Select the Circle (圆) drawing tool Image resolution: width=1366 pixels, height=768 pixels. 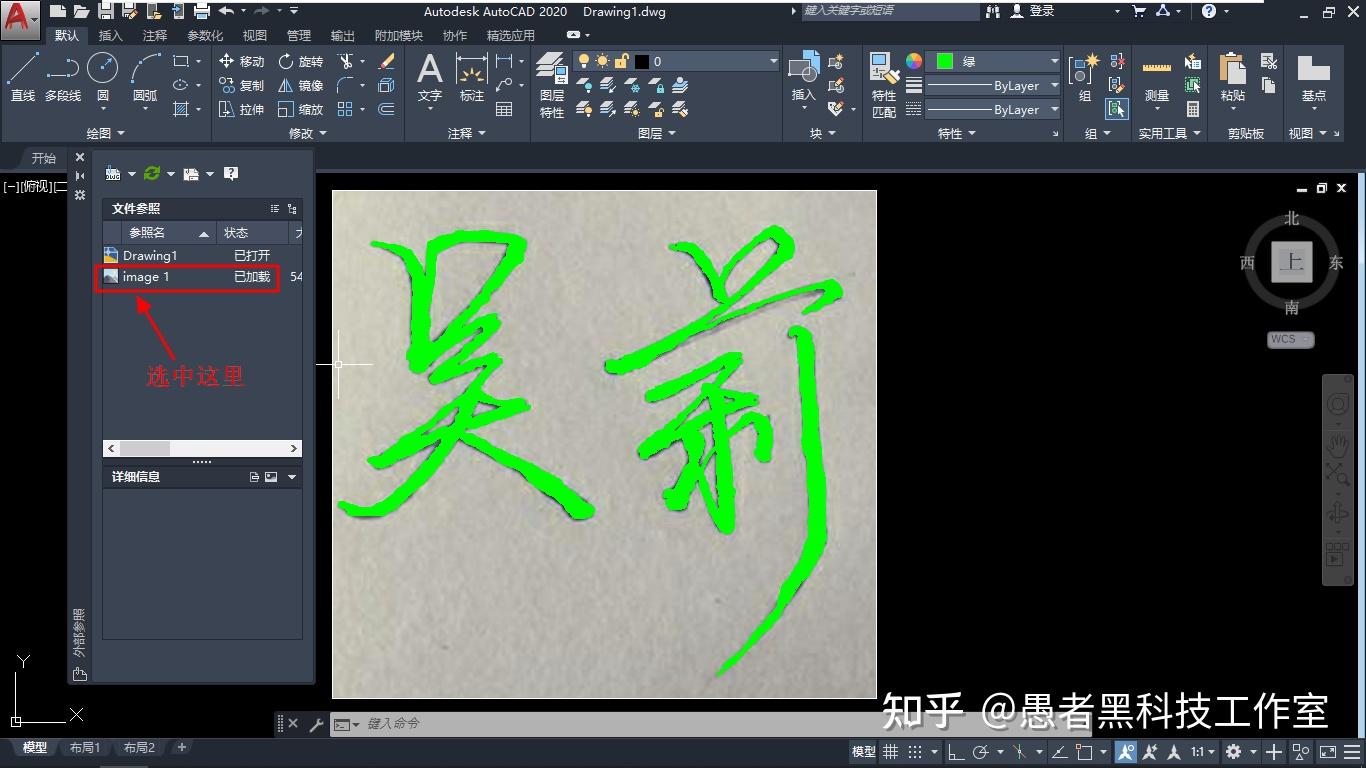coord(102,70)
